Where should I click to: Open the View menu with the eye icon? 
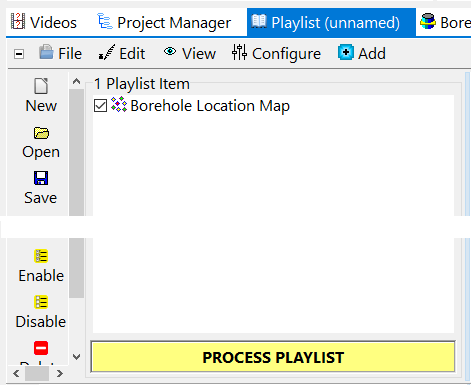[189, 53]
